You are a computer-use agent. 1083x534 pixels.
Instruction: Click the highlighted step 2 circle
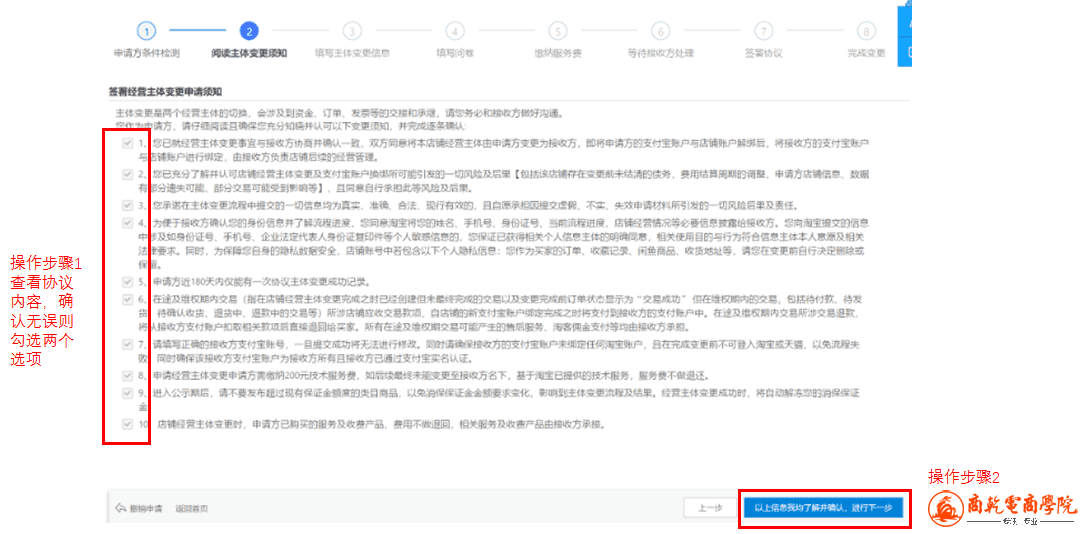pyautogui.click(x=249, y=31)
